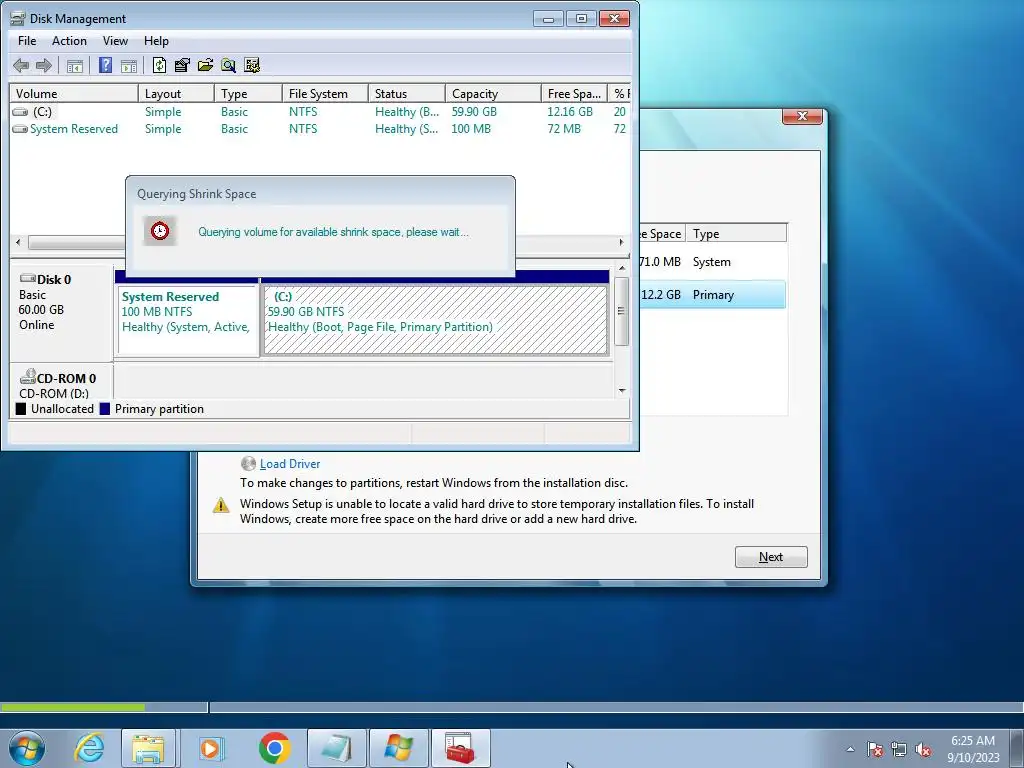This screenshot has height=768, width=1024.
Task: Open the network tray icon
Action: [899, 749]
